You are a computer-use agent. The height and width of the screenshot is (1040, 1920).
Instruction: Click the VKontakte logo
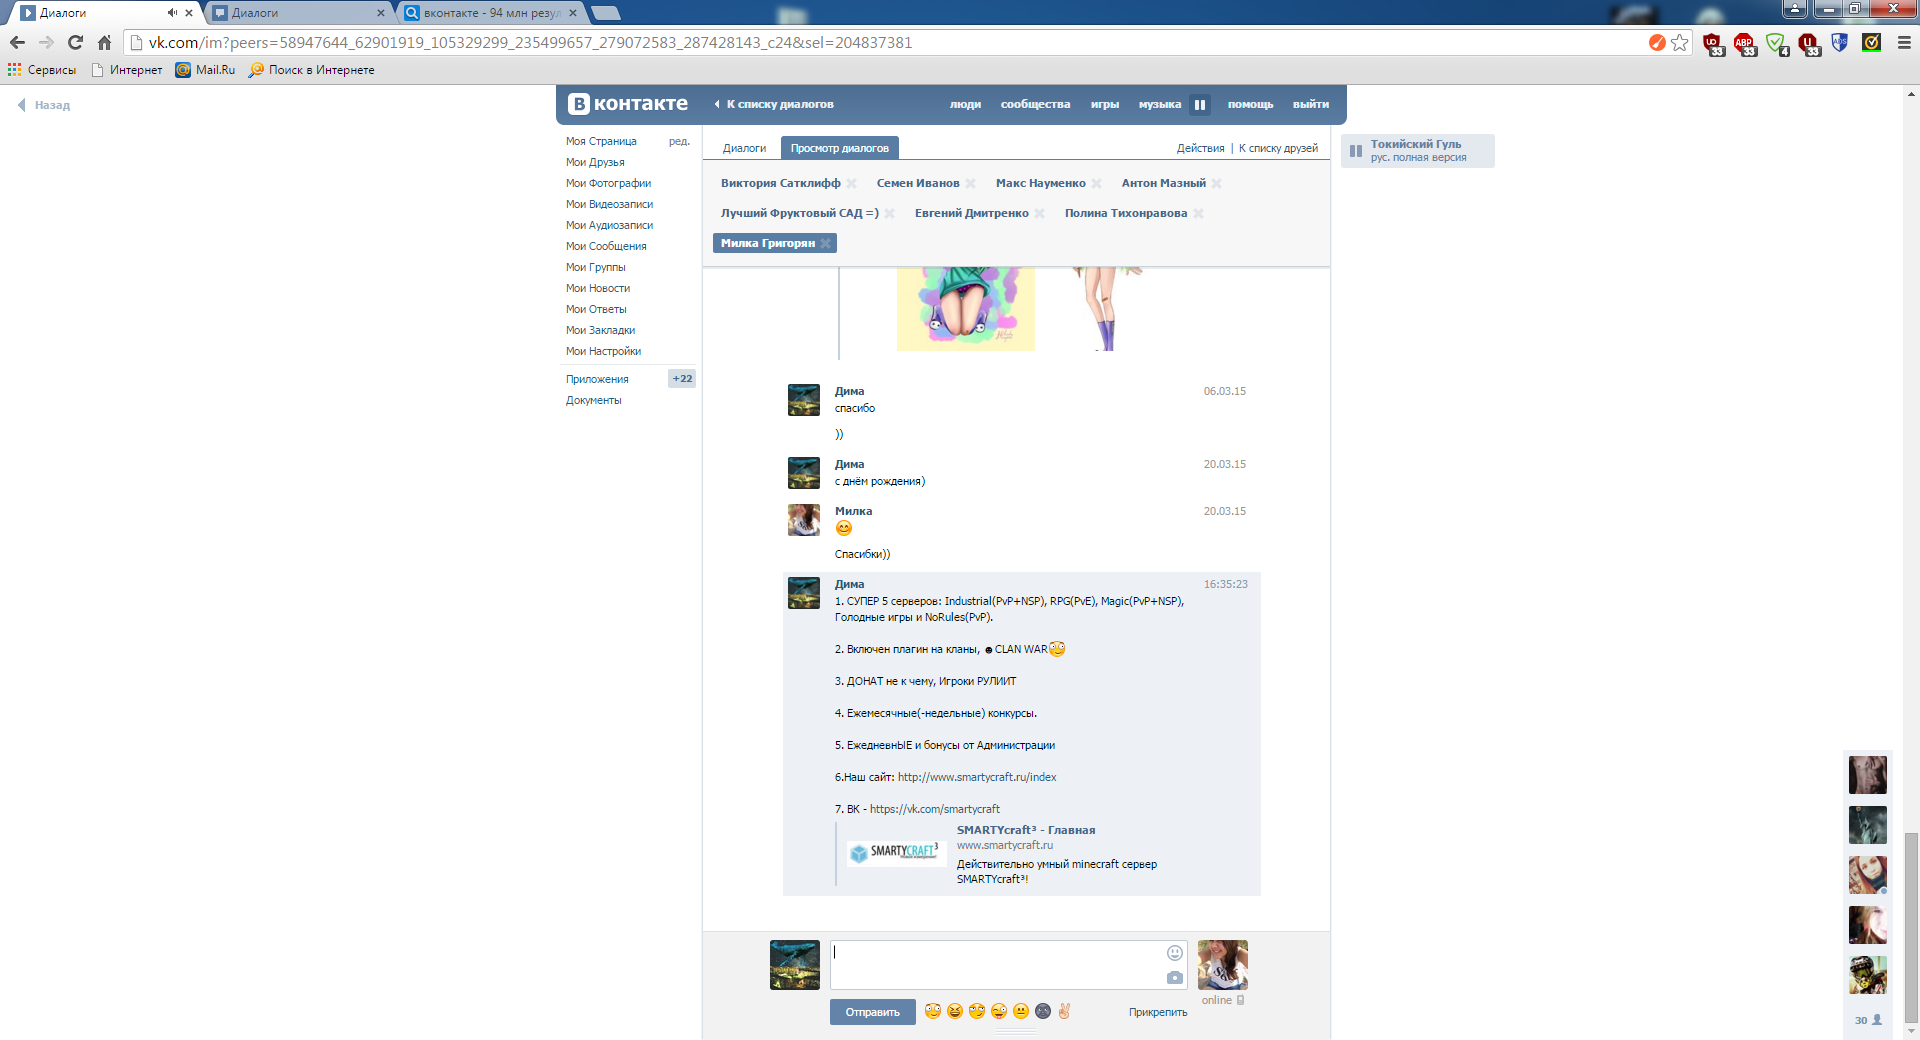(x=628, y=104)
